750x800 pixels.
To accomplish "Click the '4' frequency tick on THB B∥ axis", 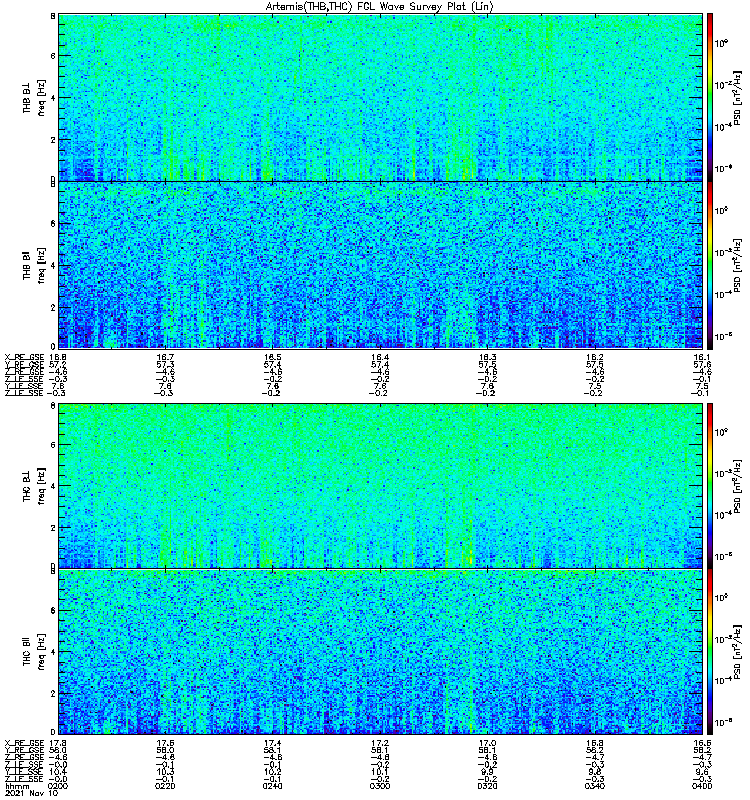I will tap(53, 266).
